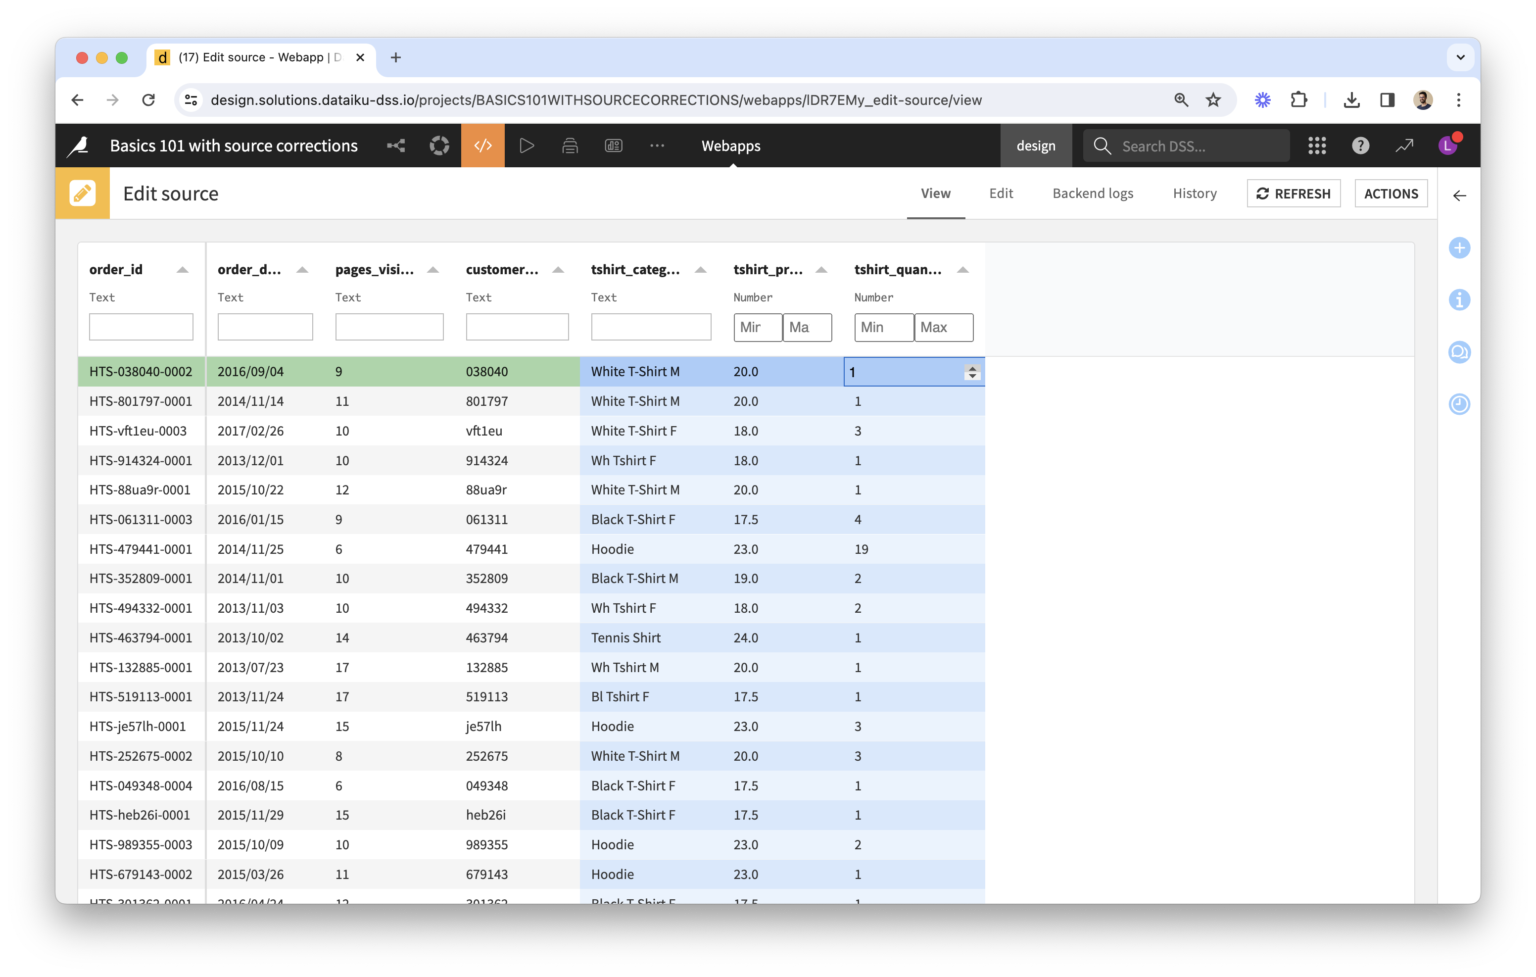Sort by order_id column arrow
Viewport: 1536px width, 977px height.
pyautogui.click(x=183, y=270)
